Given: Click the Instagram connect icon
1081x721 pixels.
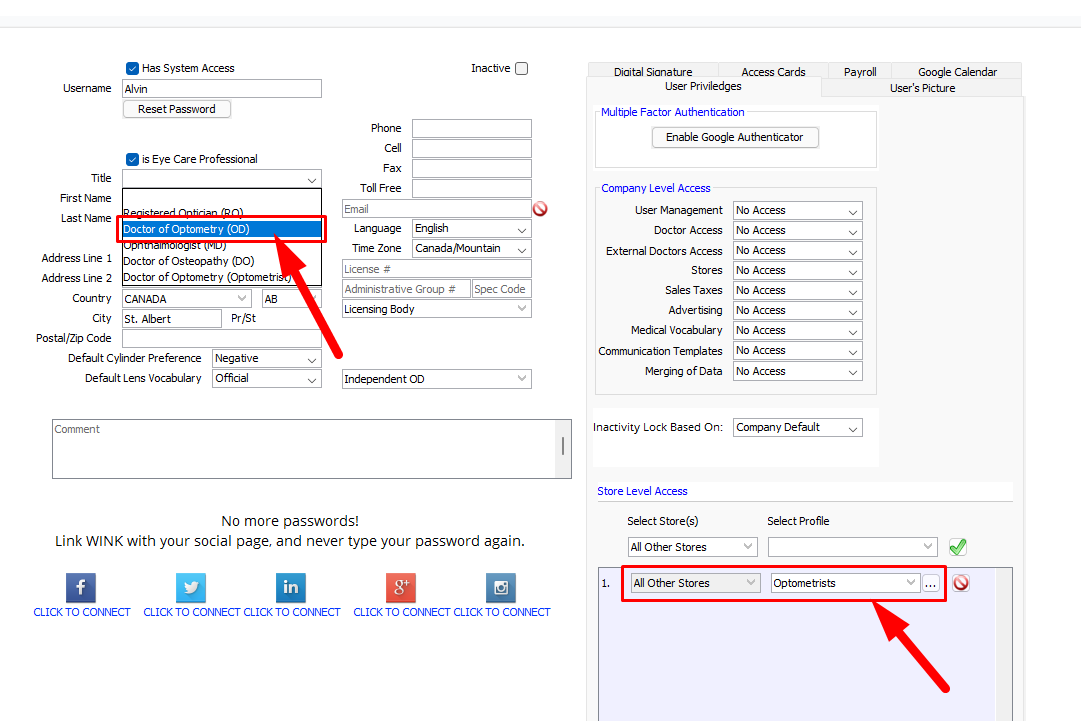Looking at the screenshot, I should click(500, 588).
